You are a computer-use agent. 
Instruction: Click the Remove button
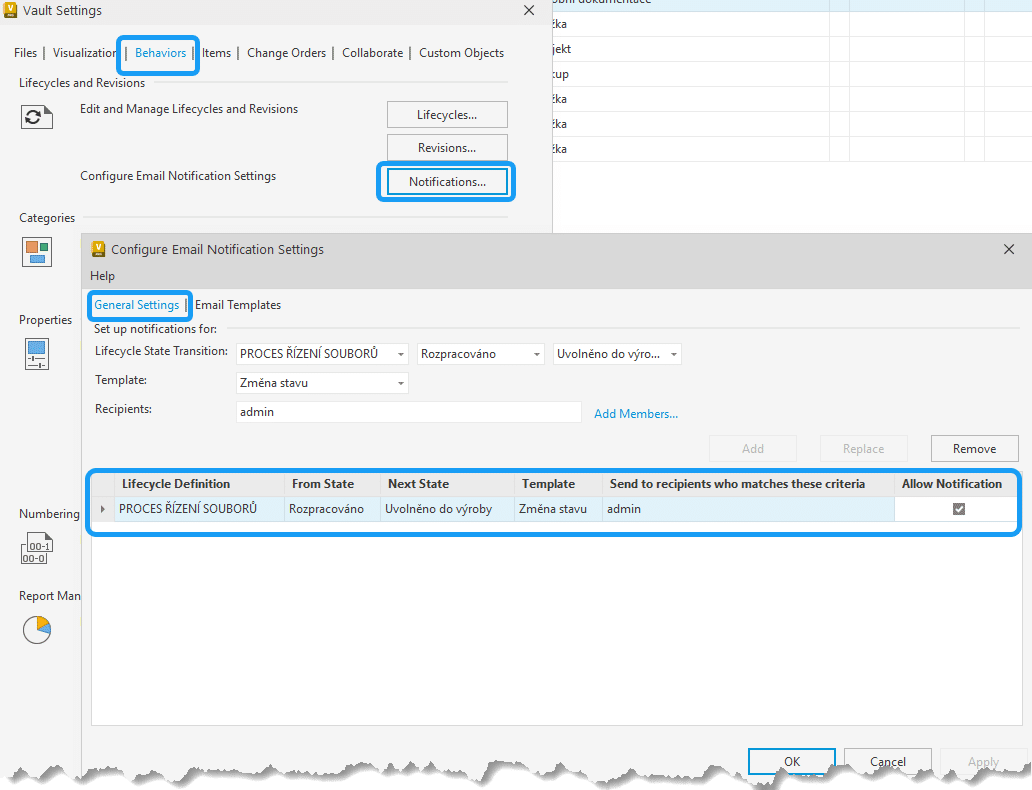(975, 448)
